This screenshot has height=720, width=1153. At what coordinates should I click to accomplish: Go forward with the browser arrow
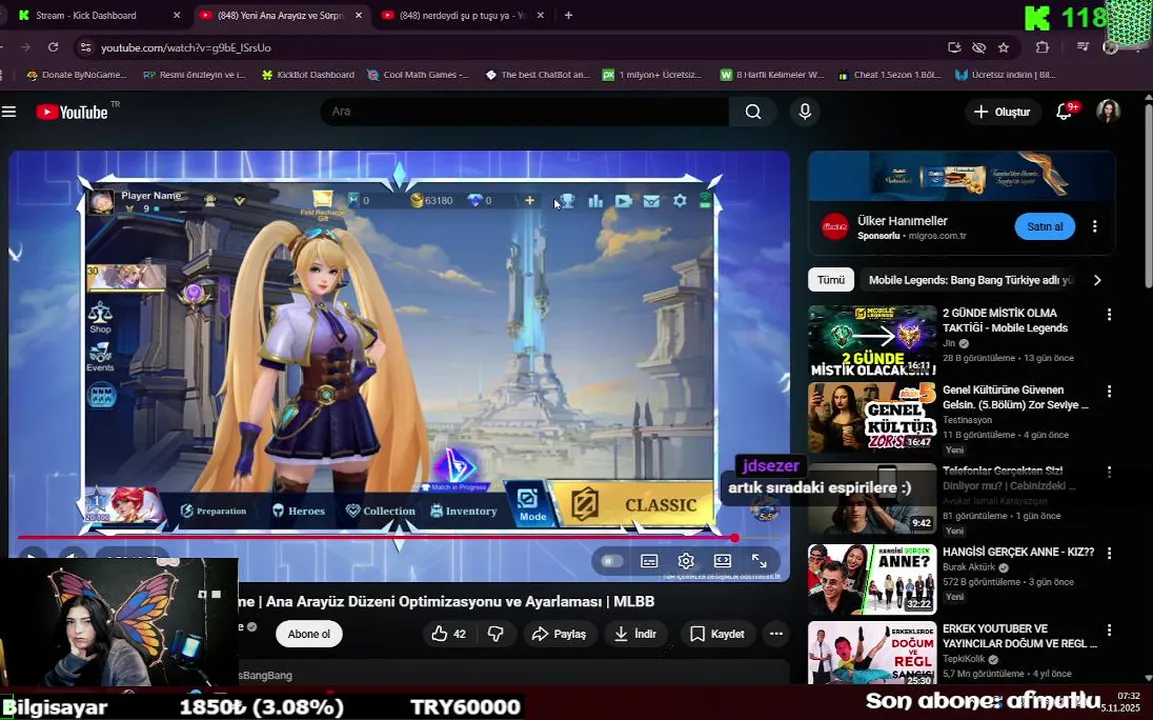26,47
